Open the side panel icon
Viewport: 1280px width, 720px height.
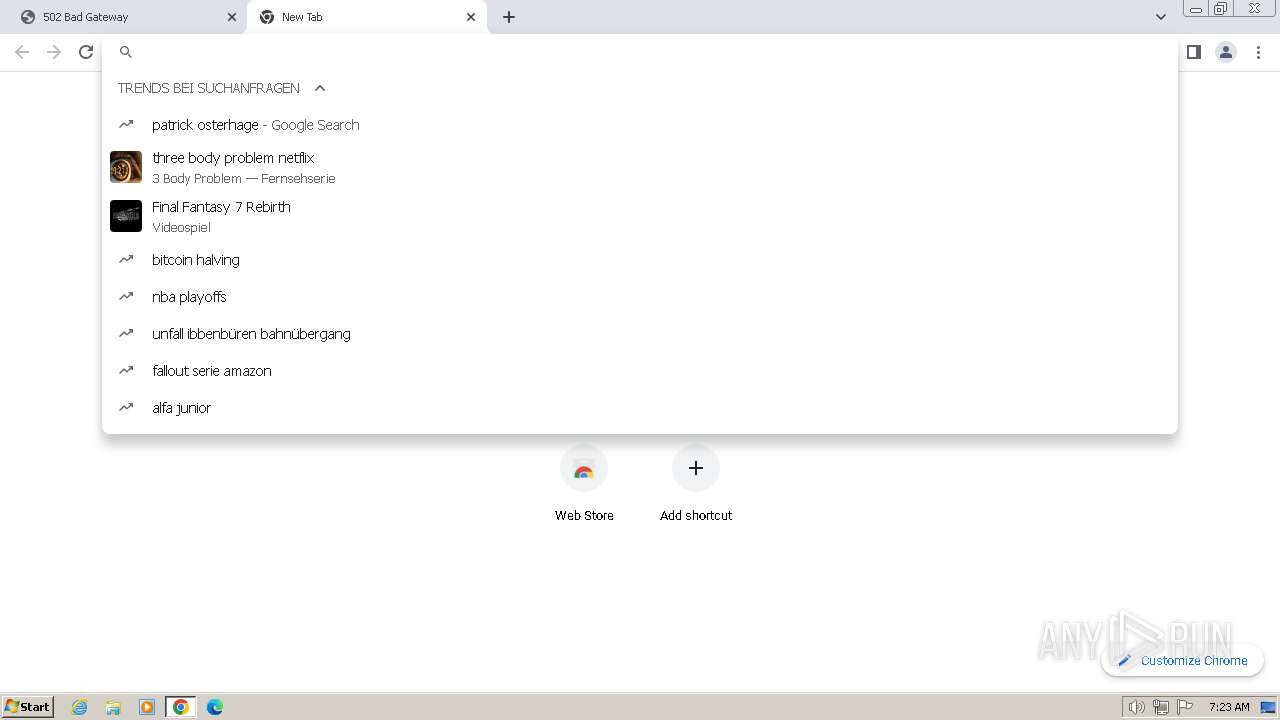click(x=1193, y=52)
